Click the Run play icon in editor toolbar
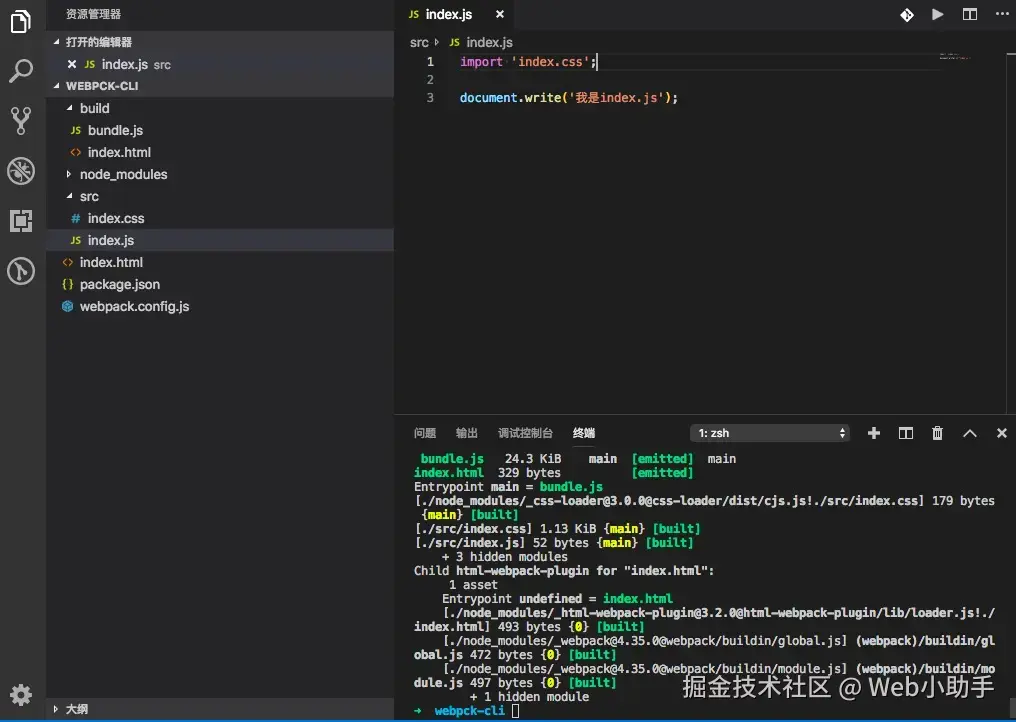The width and height of the screenshot is (1016, 722). click(x=938, y=14)
